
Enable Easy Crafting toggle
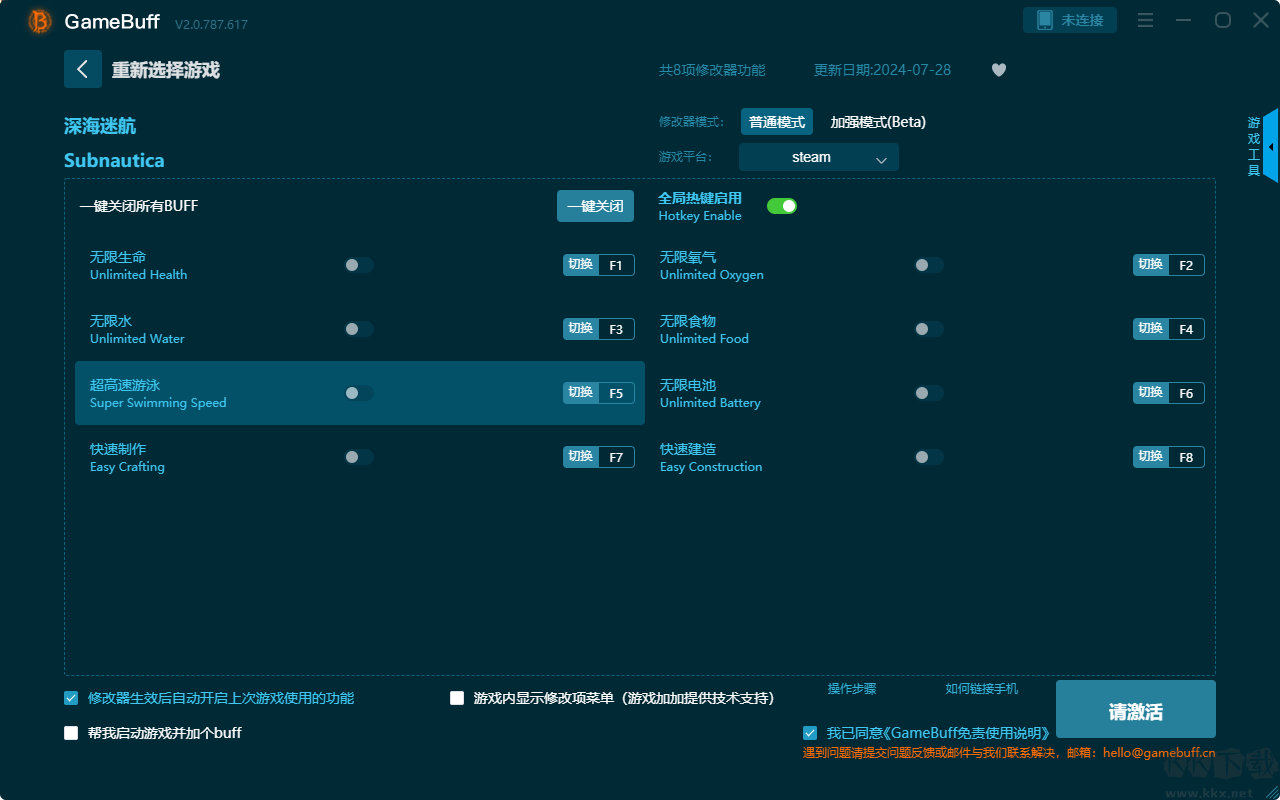[359, 457]
